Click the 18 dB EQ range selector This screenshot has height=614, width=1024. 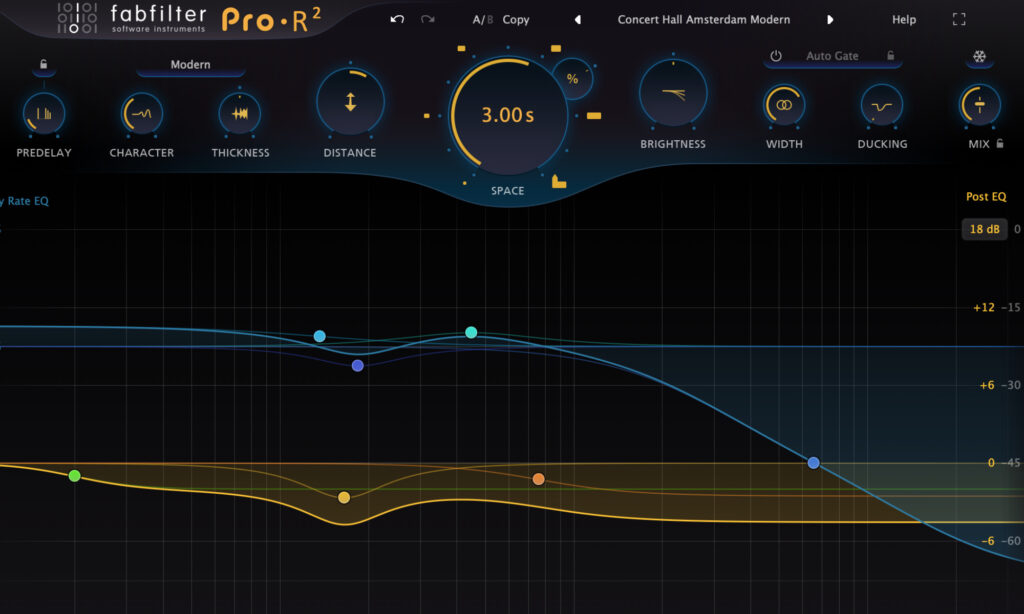[984, 229]
